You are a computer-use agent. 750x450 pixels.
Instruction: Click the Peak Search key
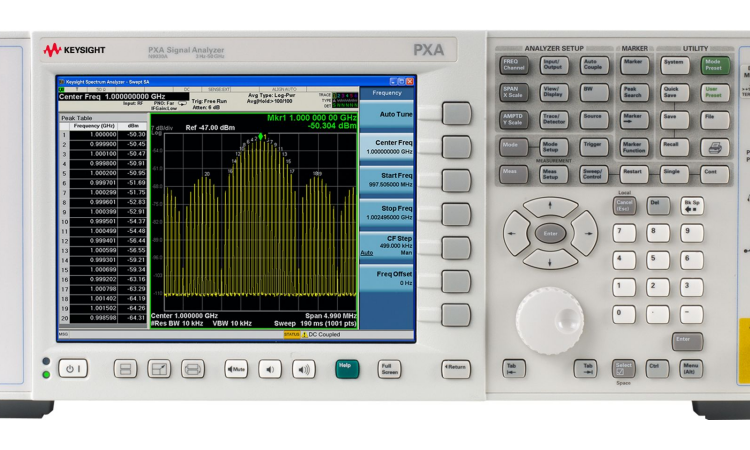634,92
